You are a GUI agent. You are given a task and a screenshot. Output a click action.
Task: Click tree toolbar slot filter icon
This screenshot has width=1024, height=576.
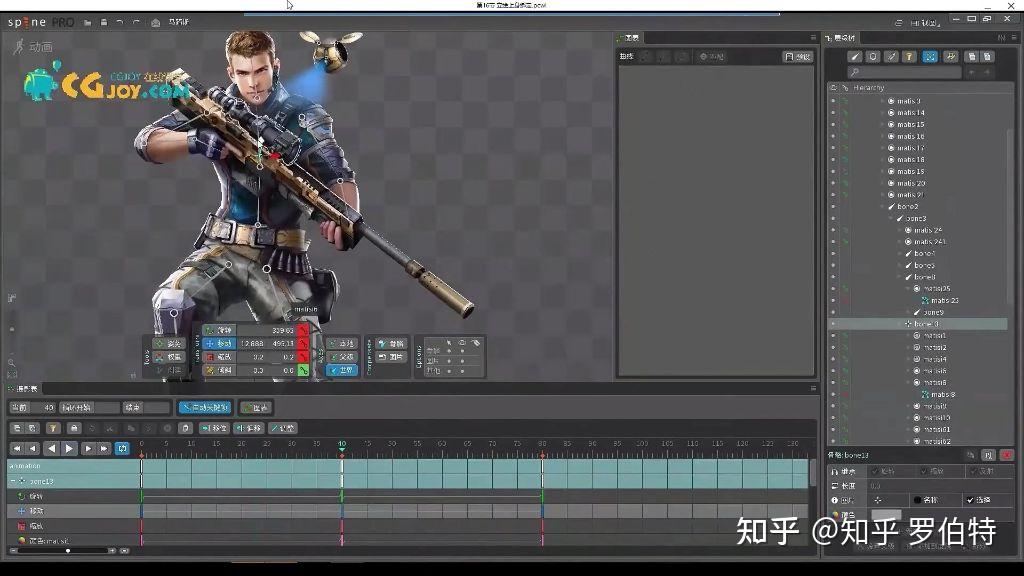click(873, 57)
